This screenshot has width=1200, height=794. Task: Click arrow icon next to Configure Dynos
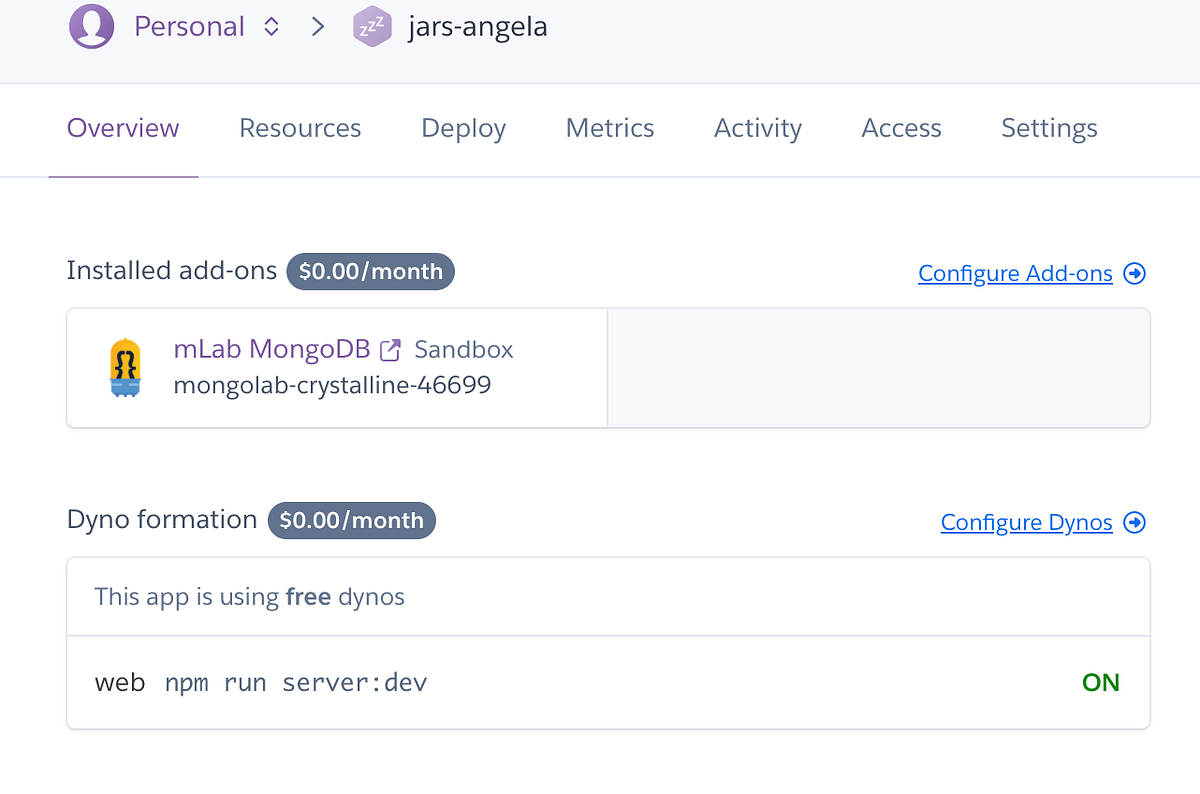[1134, 522]
